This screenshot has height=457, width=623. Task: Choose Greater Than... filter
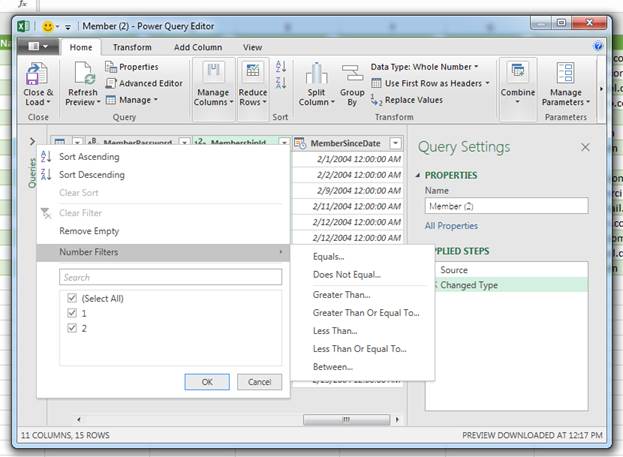(341, 295)
